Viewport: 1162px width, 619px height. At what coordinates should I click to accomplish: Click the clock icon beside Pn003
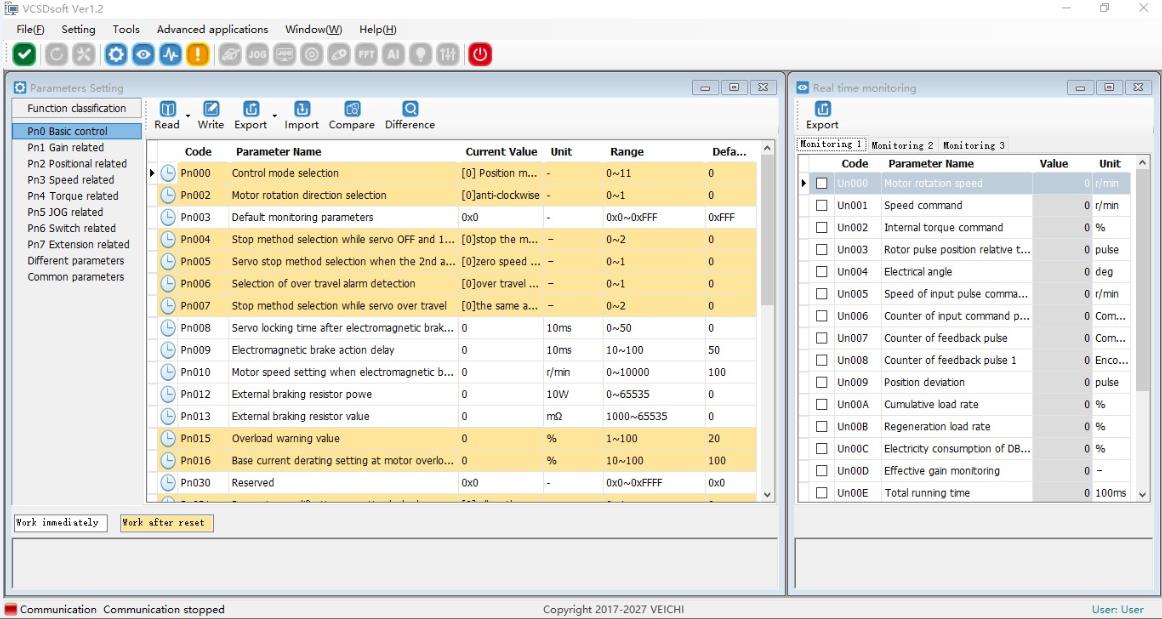pyautogui.click(x=168, y=217)
